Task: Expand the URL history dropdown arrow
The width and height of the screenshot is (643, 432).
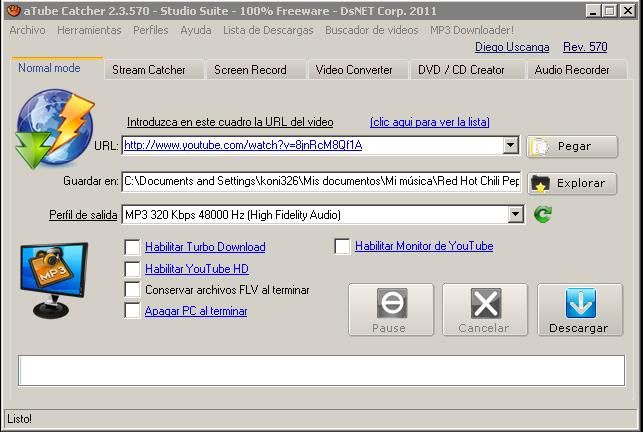Action: click(x=510, y=146)
